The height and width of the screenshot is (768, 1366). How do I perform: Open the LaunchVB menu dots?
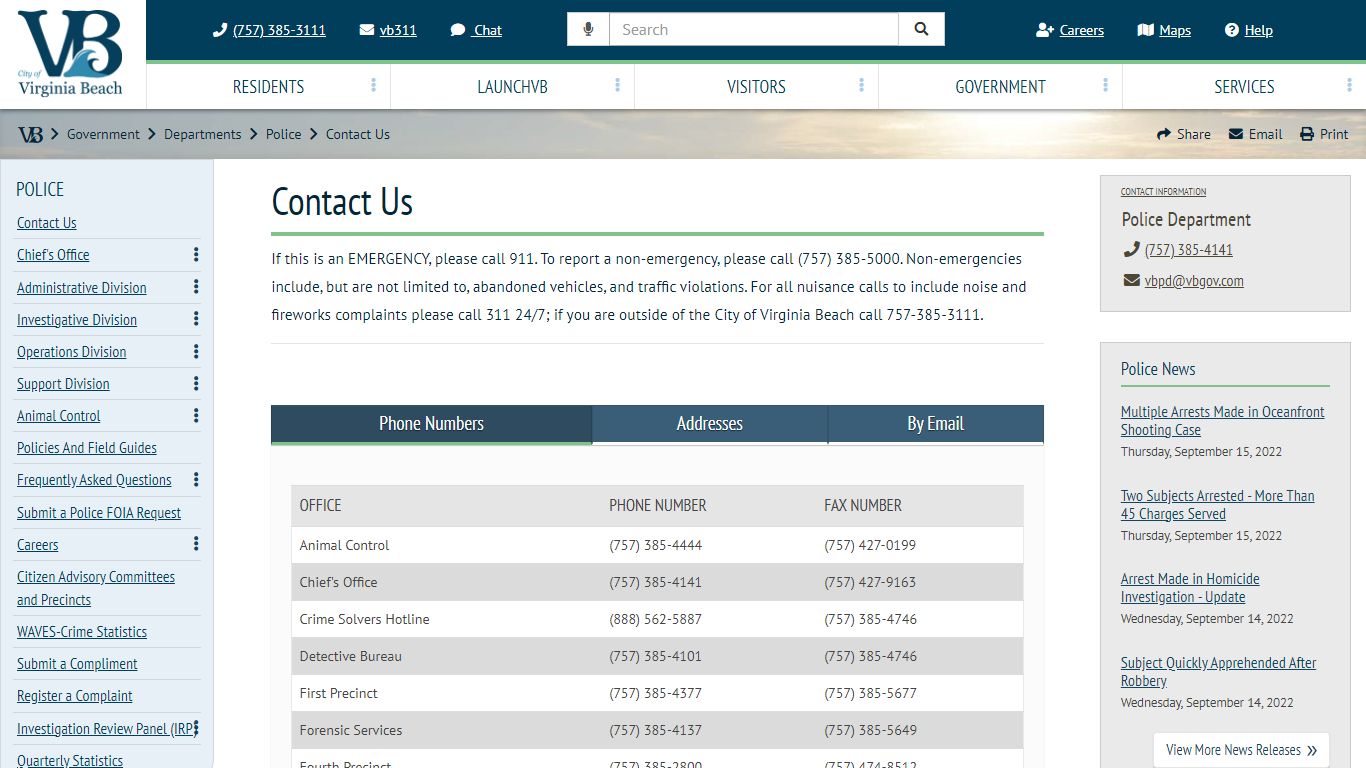click(617, 86)
